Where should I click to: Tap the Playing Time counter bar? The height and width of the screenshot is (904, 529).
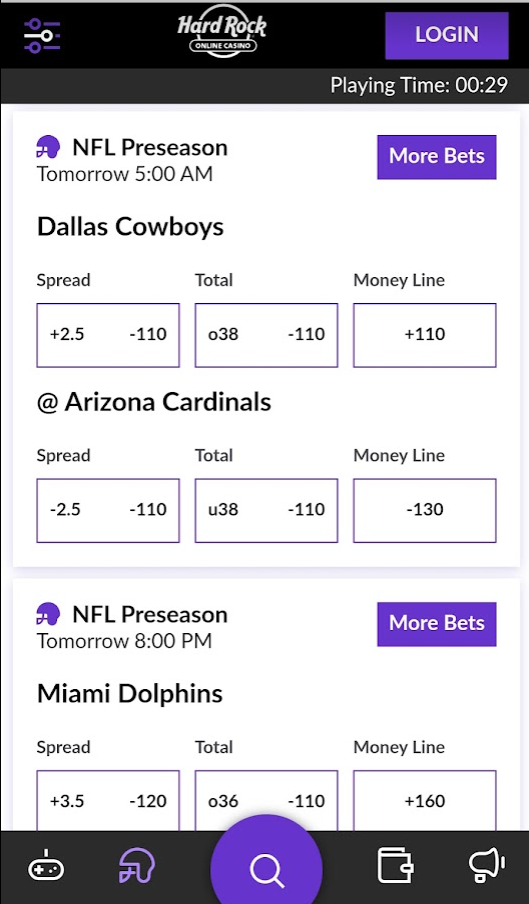pyautogui.click(x=264, y=86)
